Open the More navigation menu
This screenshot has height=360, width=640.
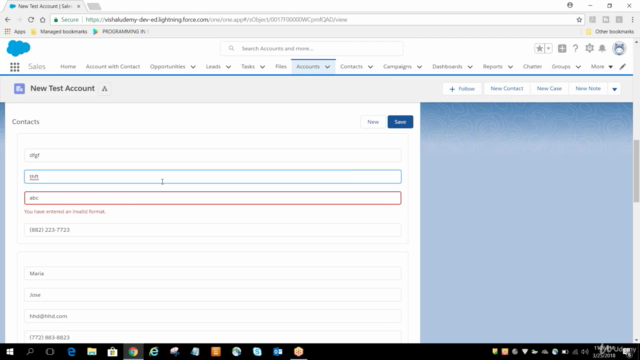tap(602, 67)
